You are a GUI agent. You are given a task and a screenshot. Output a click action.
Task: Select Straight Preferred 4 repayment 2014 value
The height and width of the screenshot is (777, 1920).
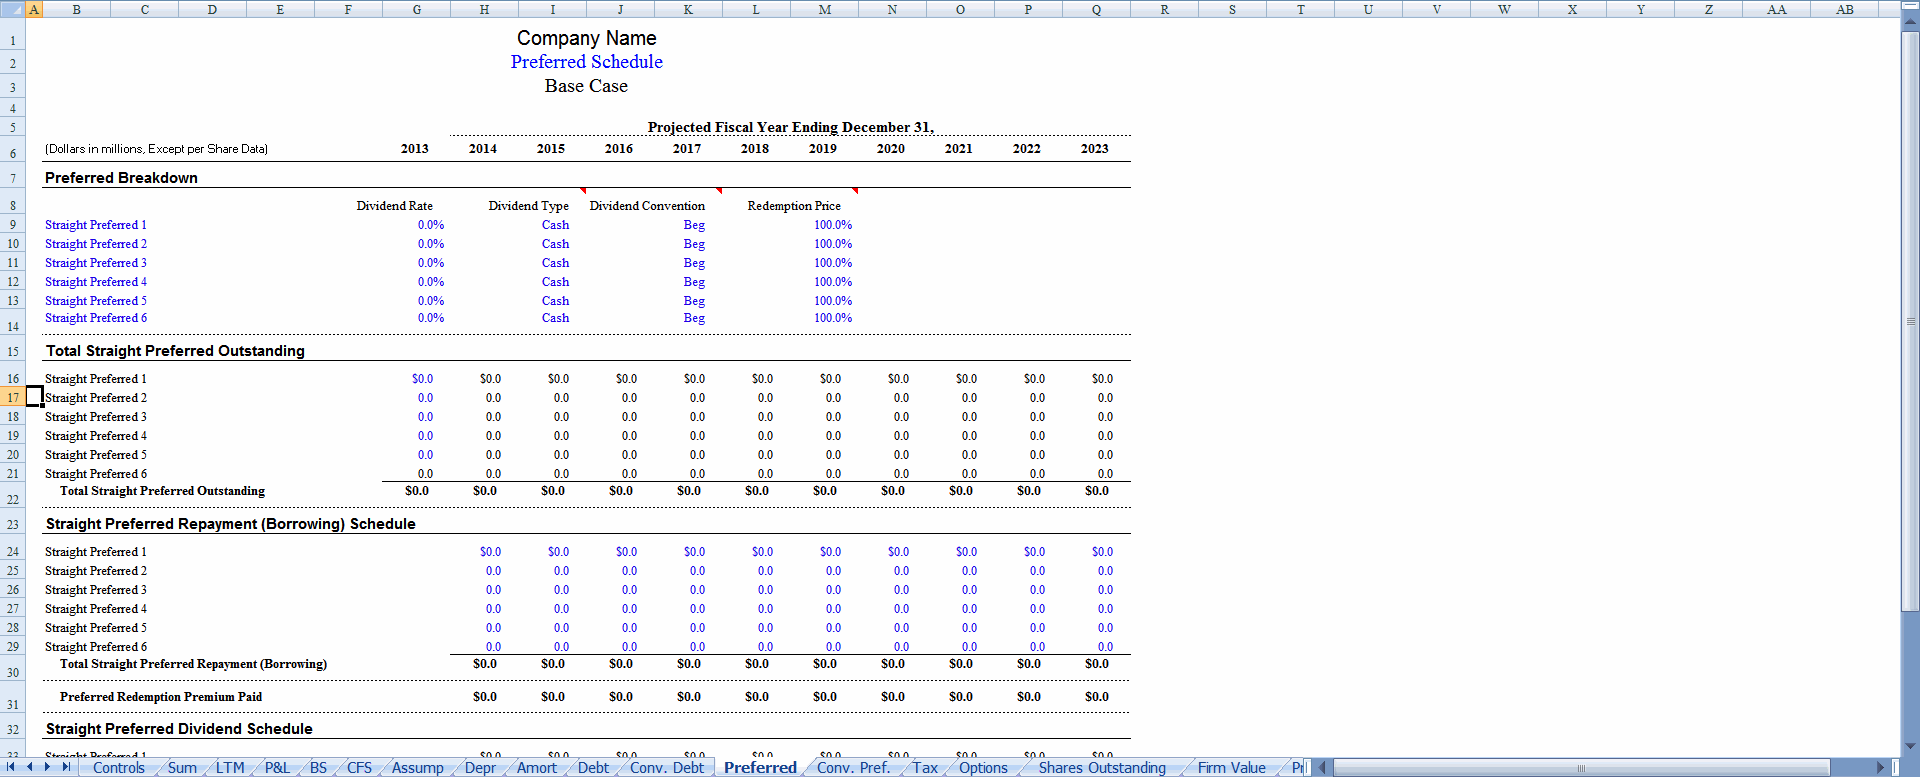pyautogui.click(x=494, y=609)
